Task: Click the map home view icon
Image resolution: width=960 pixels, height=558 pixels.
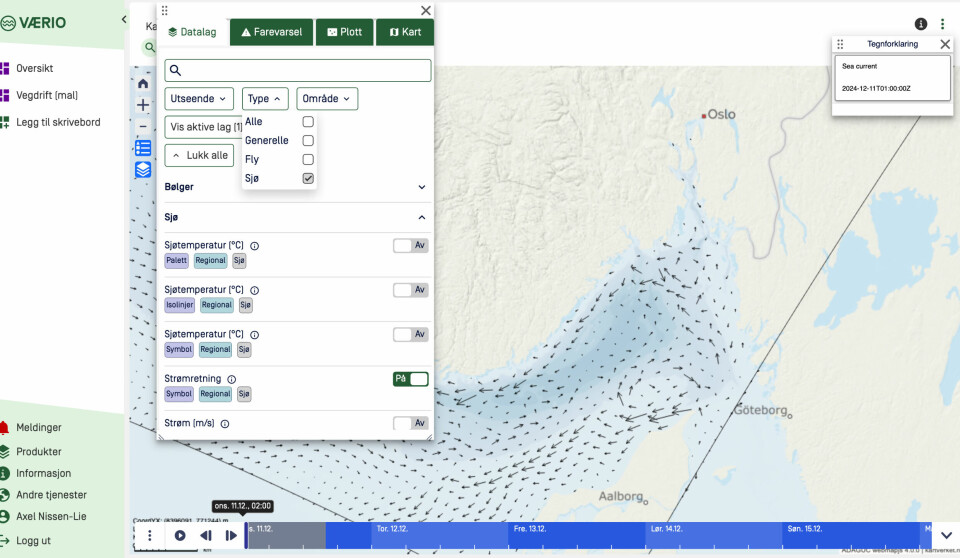Action: (143, 84)
